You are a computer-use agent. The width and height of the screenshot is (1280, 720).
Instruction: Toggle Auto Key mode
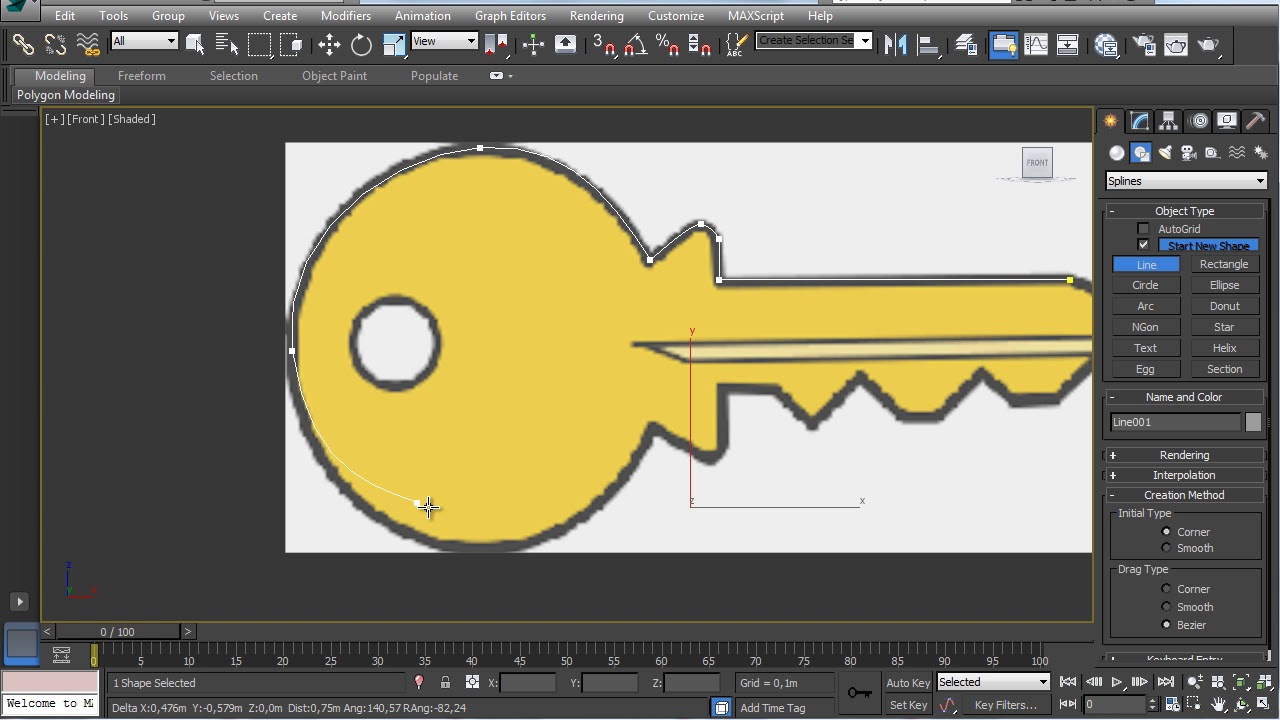908,683
